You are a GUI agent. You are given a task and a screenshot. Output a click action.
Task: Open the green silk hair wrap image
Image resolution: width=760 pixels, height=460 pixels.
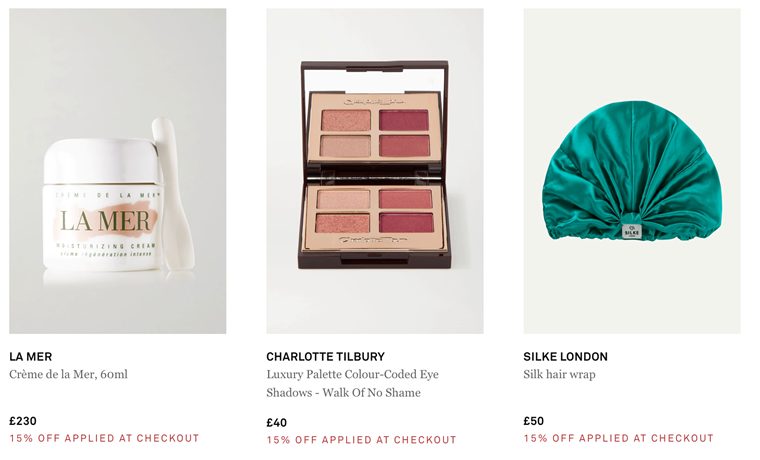tap(632, 171)
